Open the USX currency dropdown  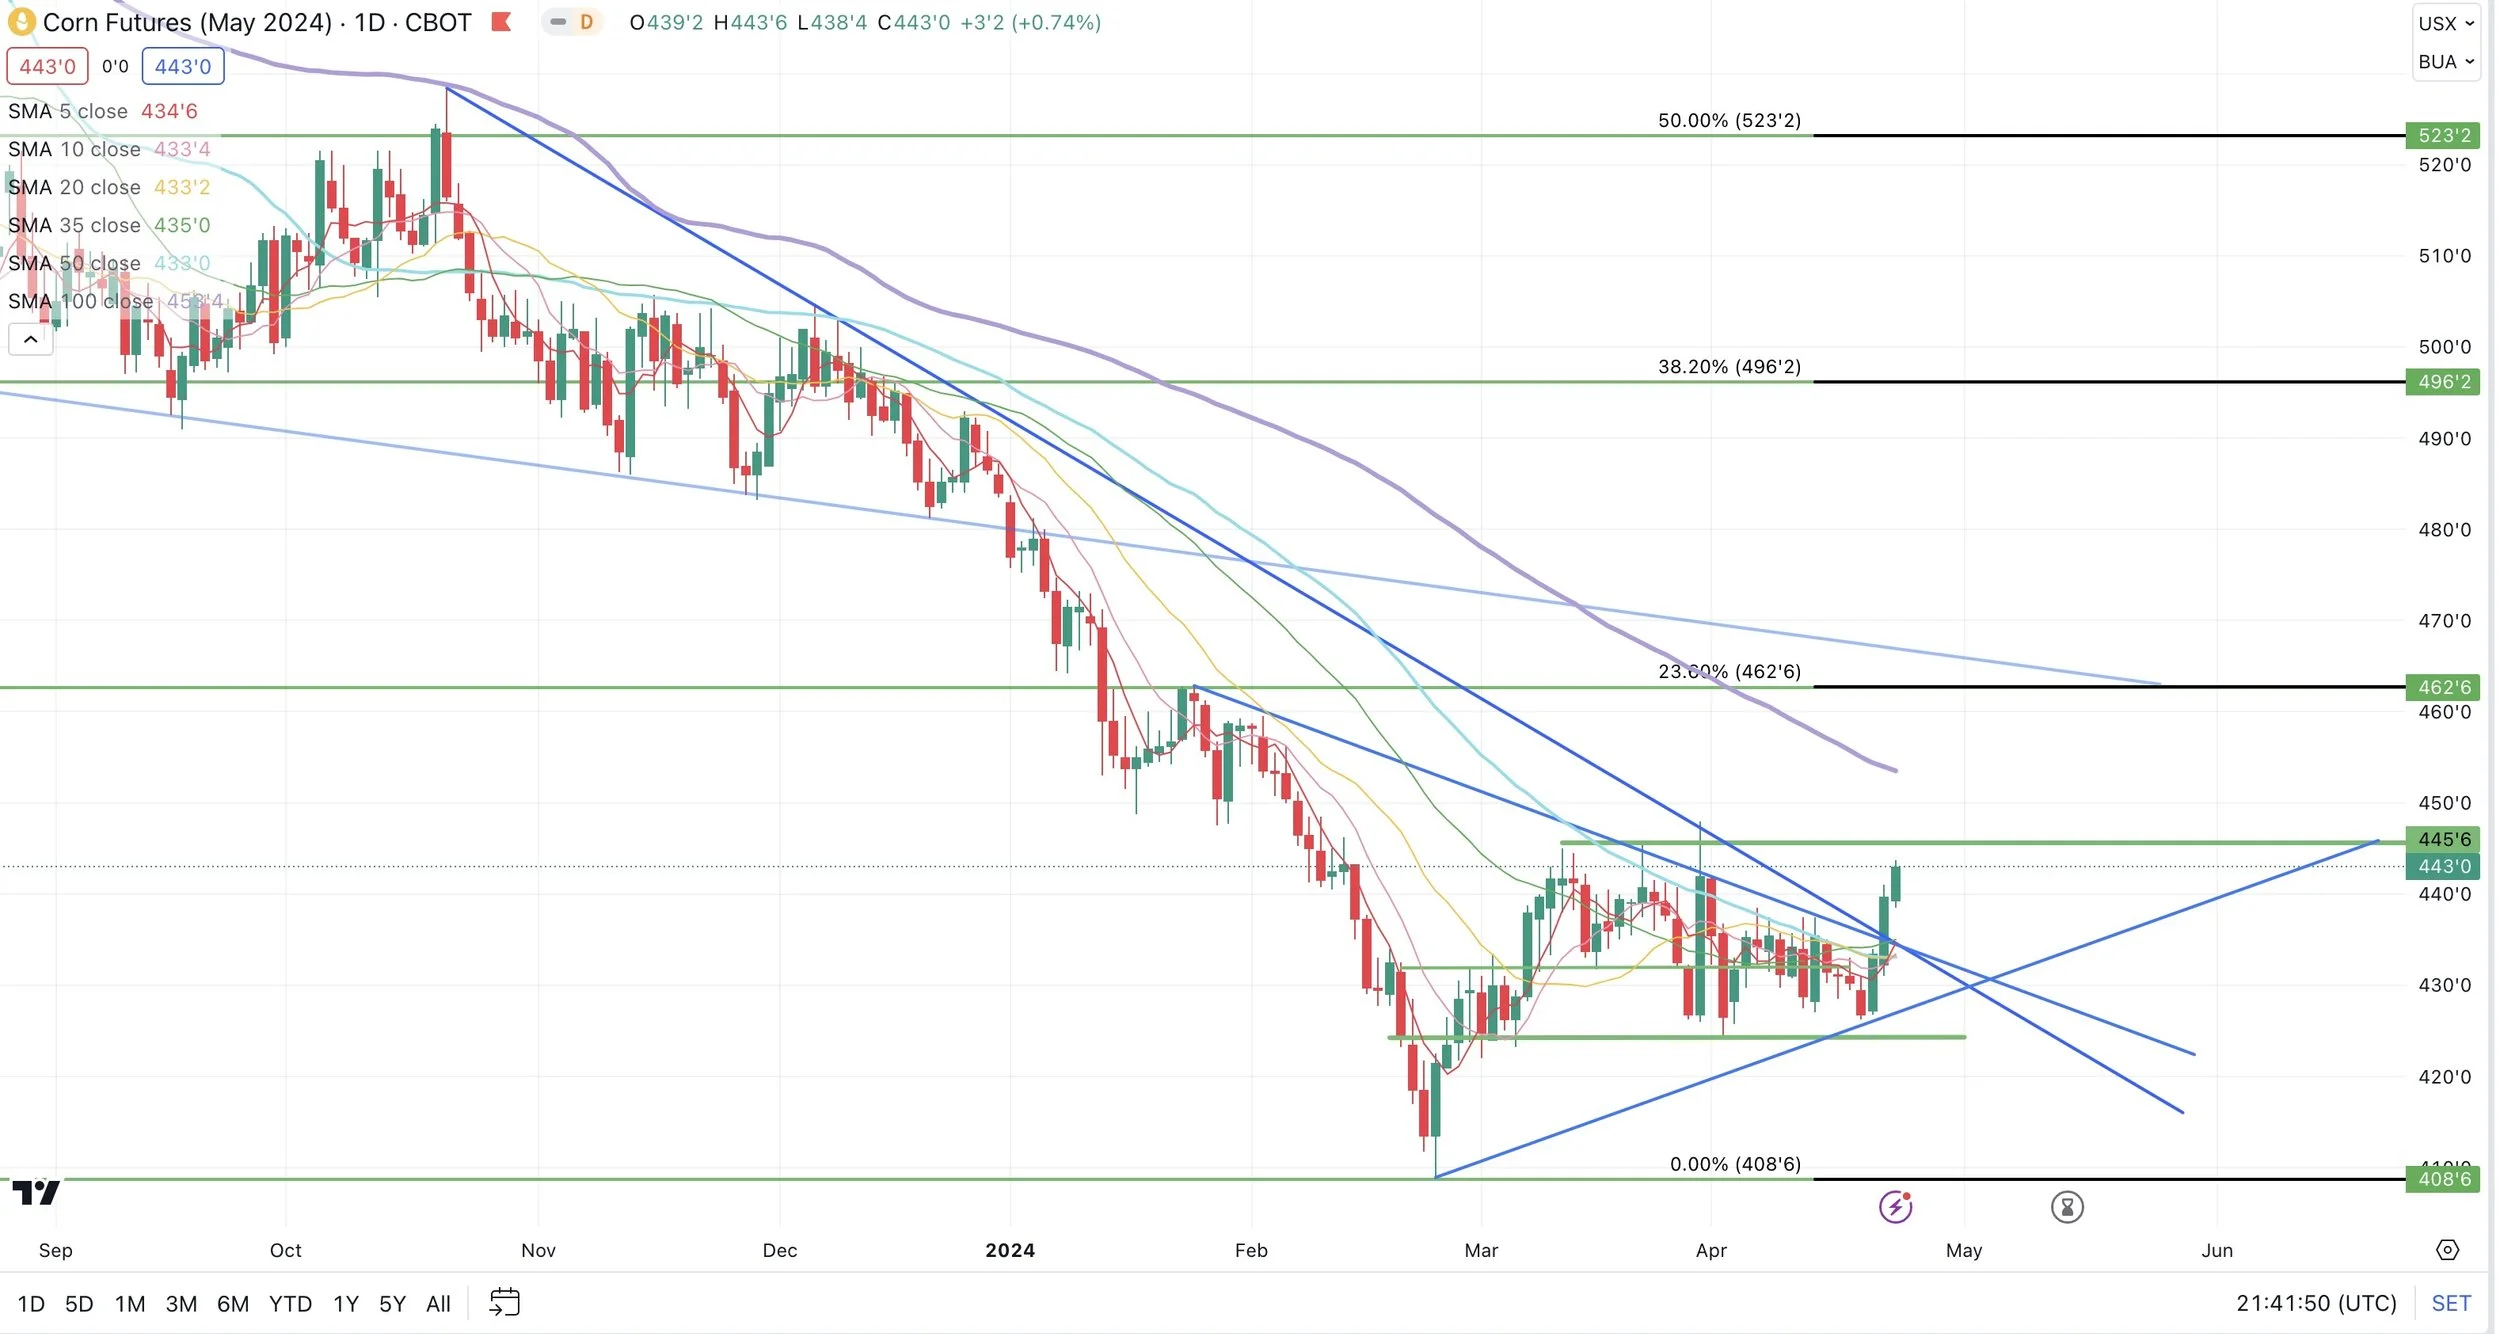click(x=2445, y=23)
